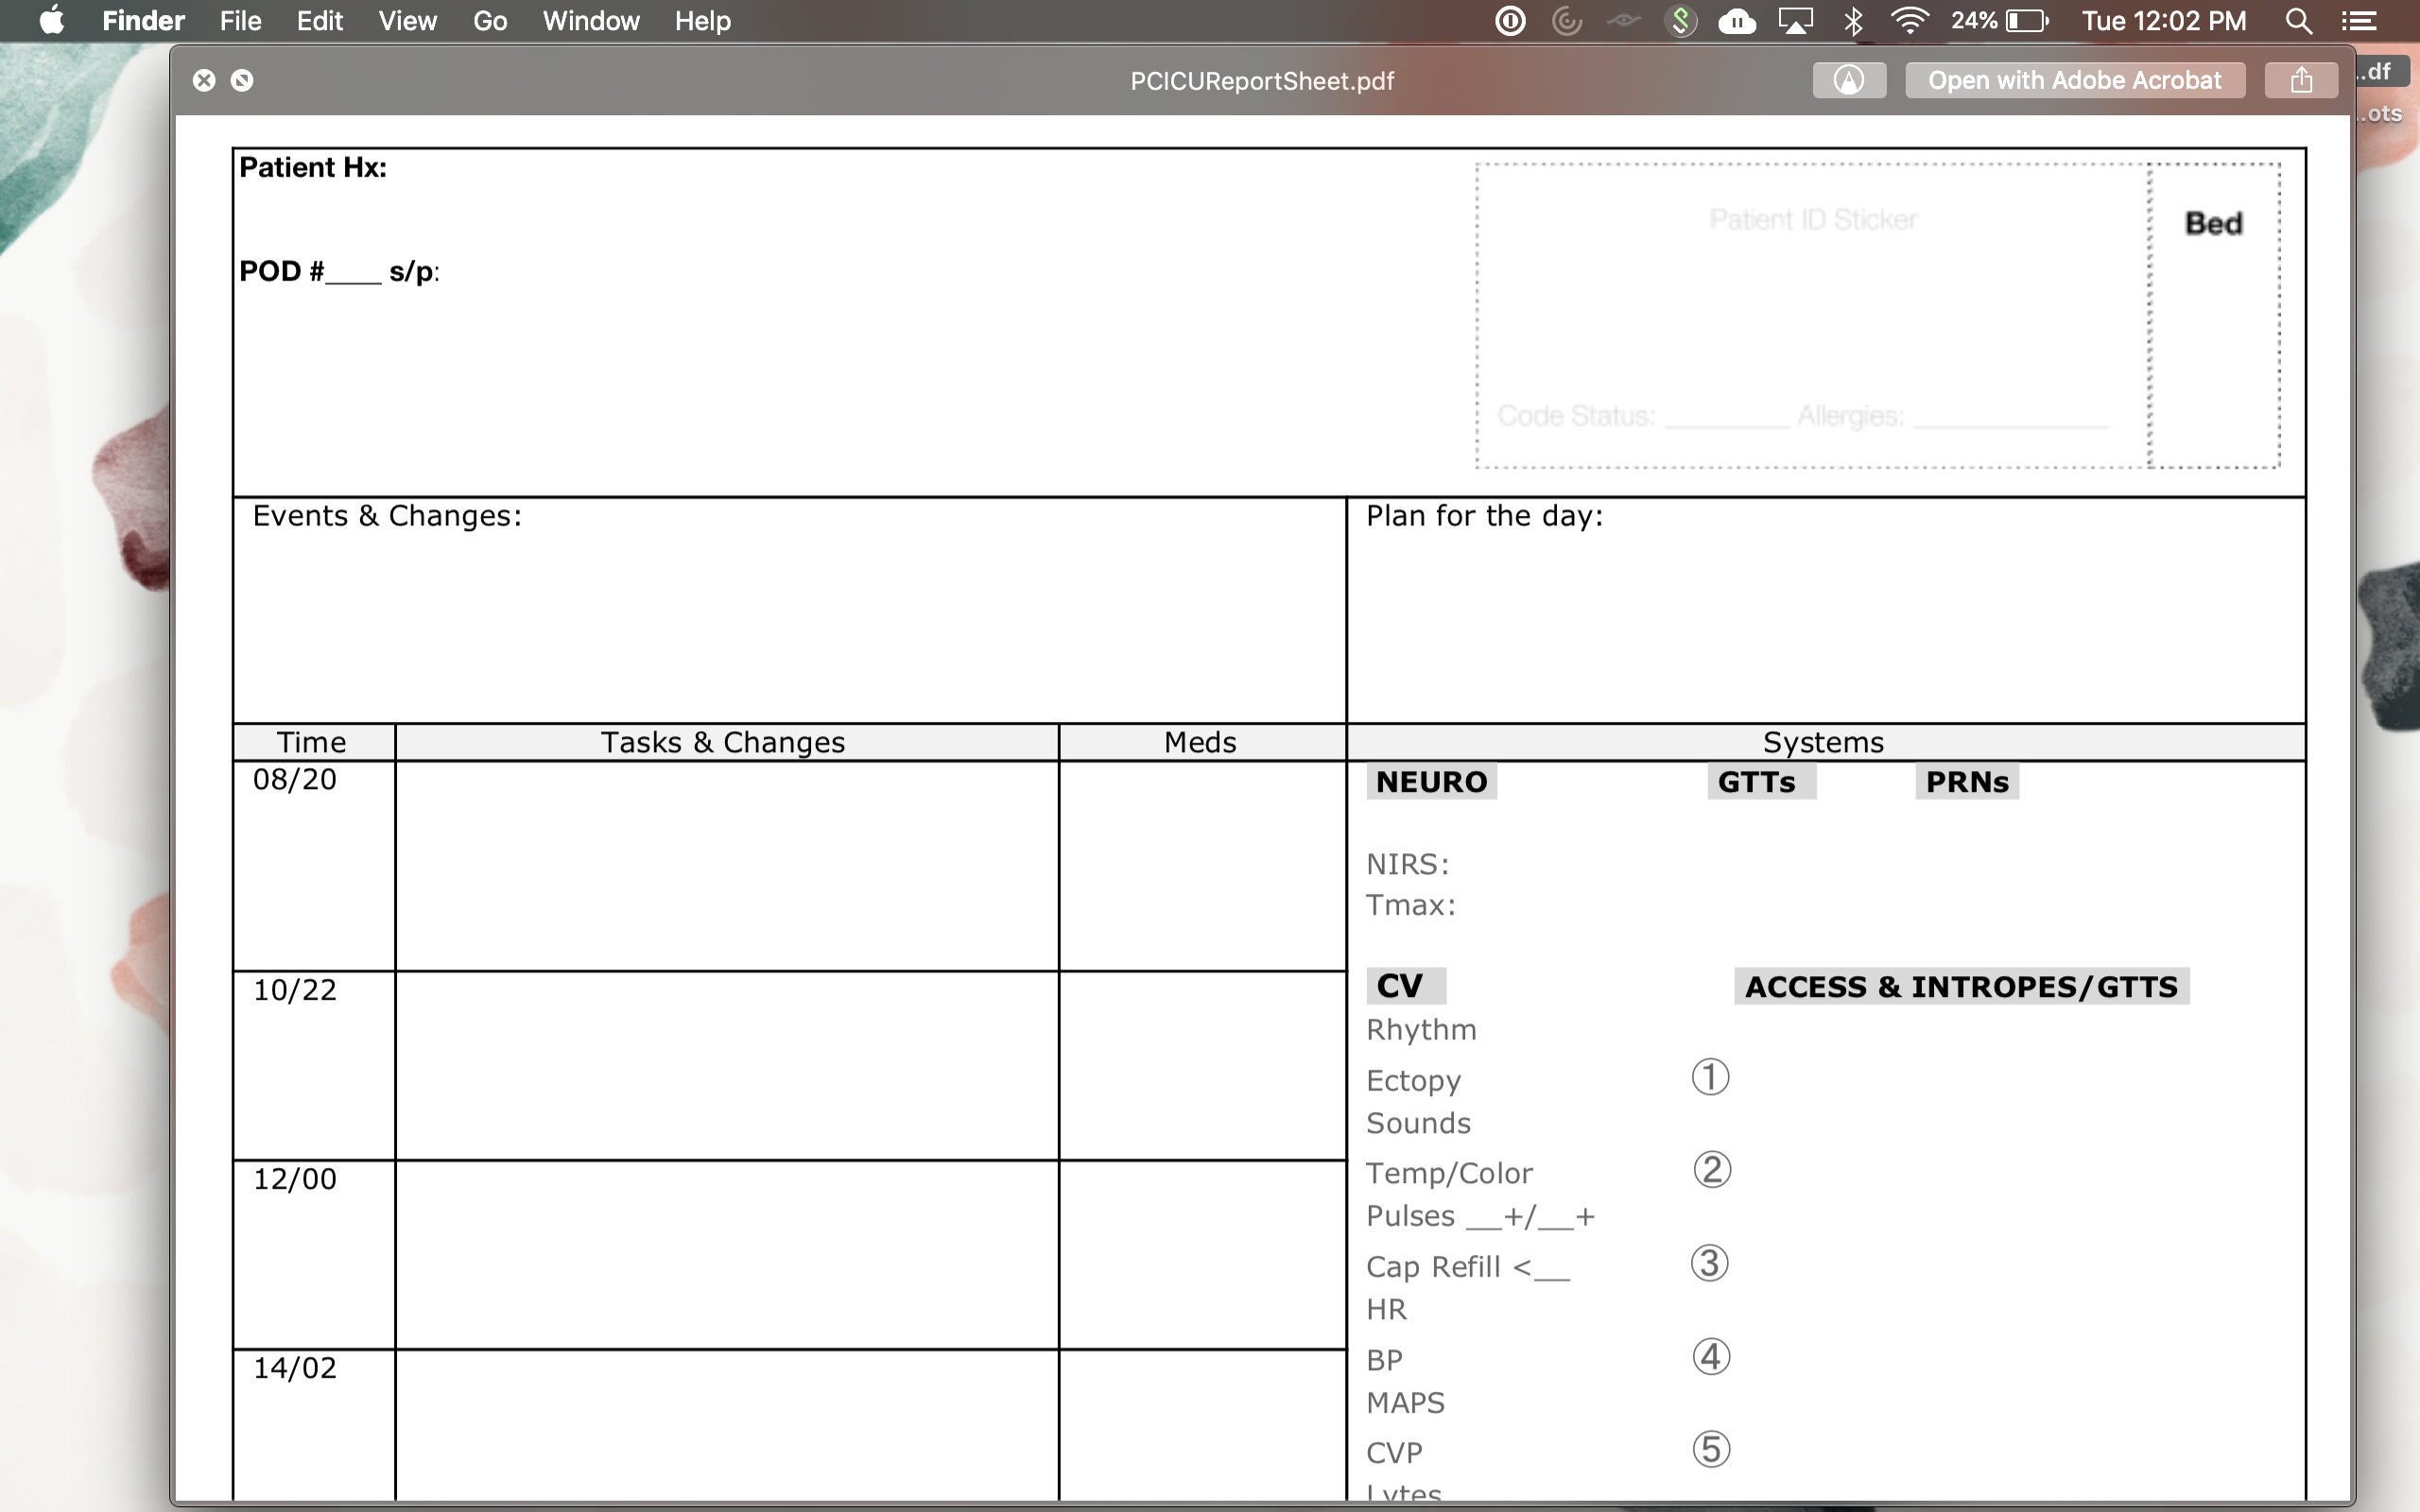This screenshot has height=1512, width=2420.
Task: Click the NIRS: field
Action: [x=1408, y=864]
